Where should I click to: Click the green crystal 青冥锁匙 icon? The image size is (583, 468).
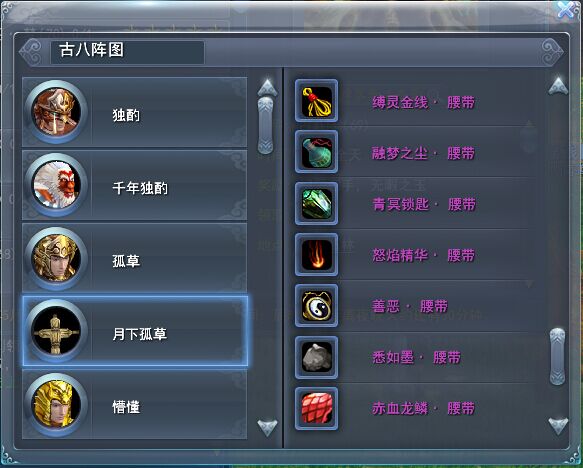[x=316, y=203]
